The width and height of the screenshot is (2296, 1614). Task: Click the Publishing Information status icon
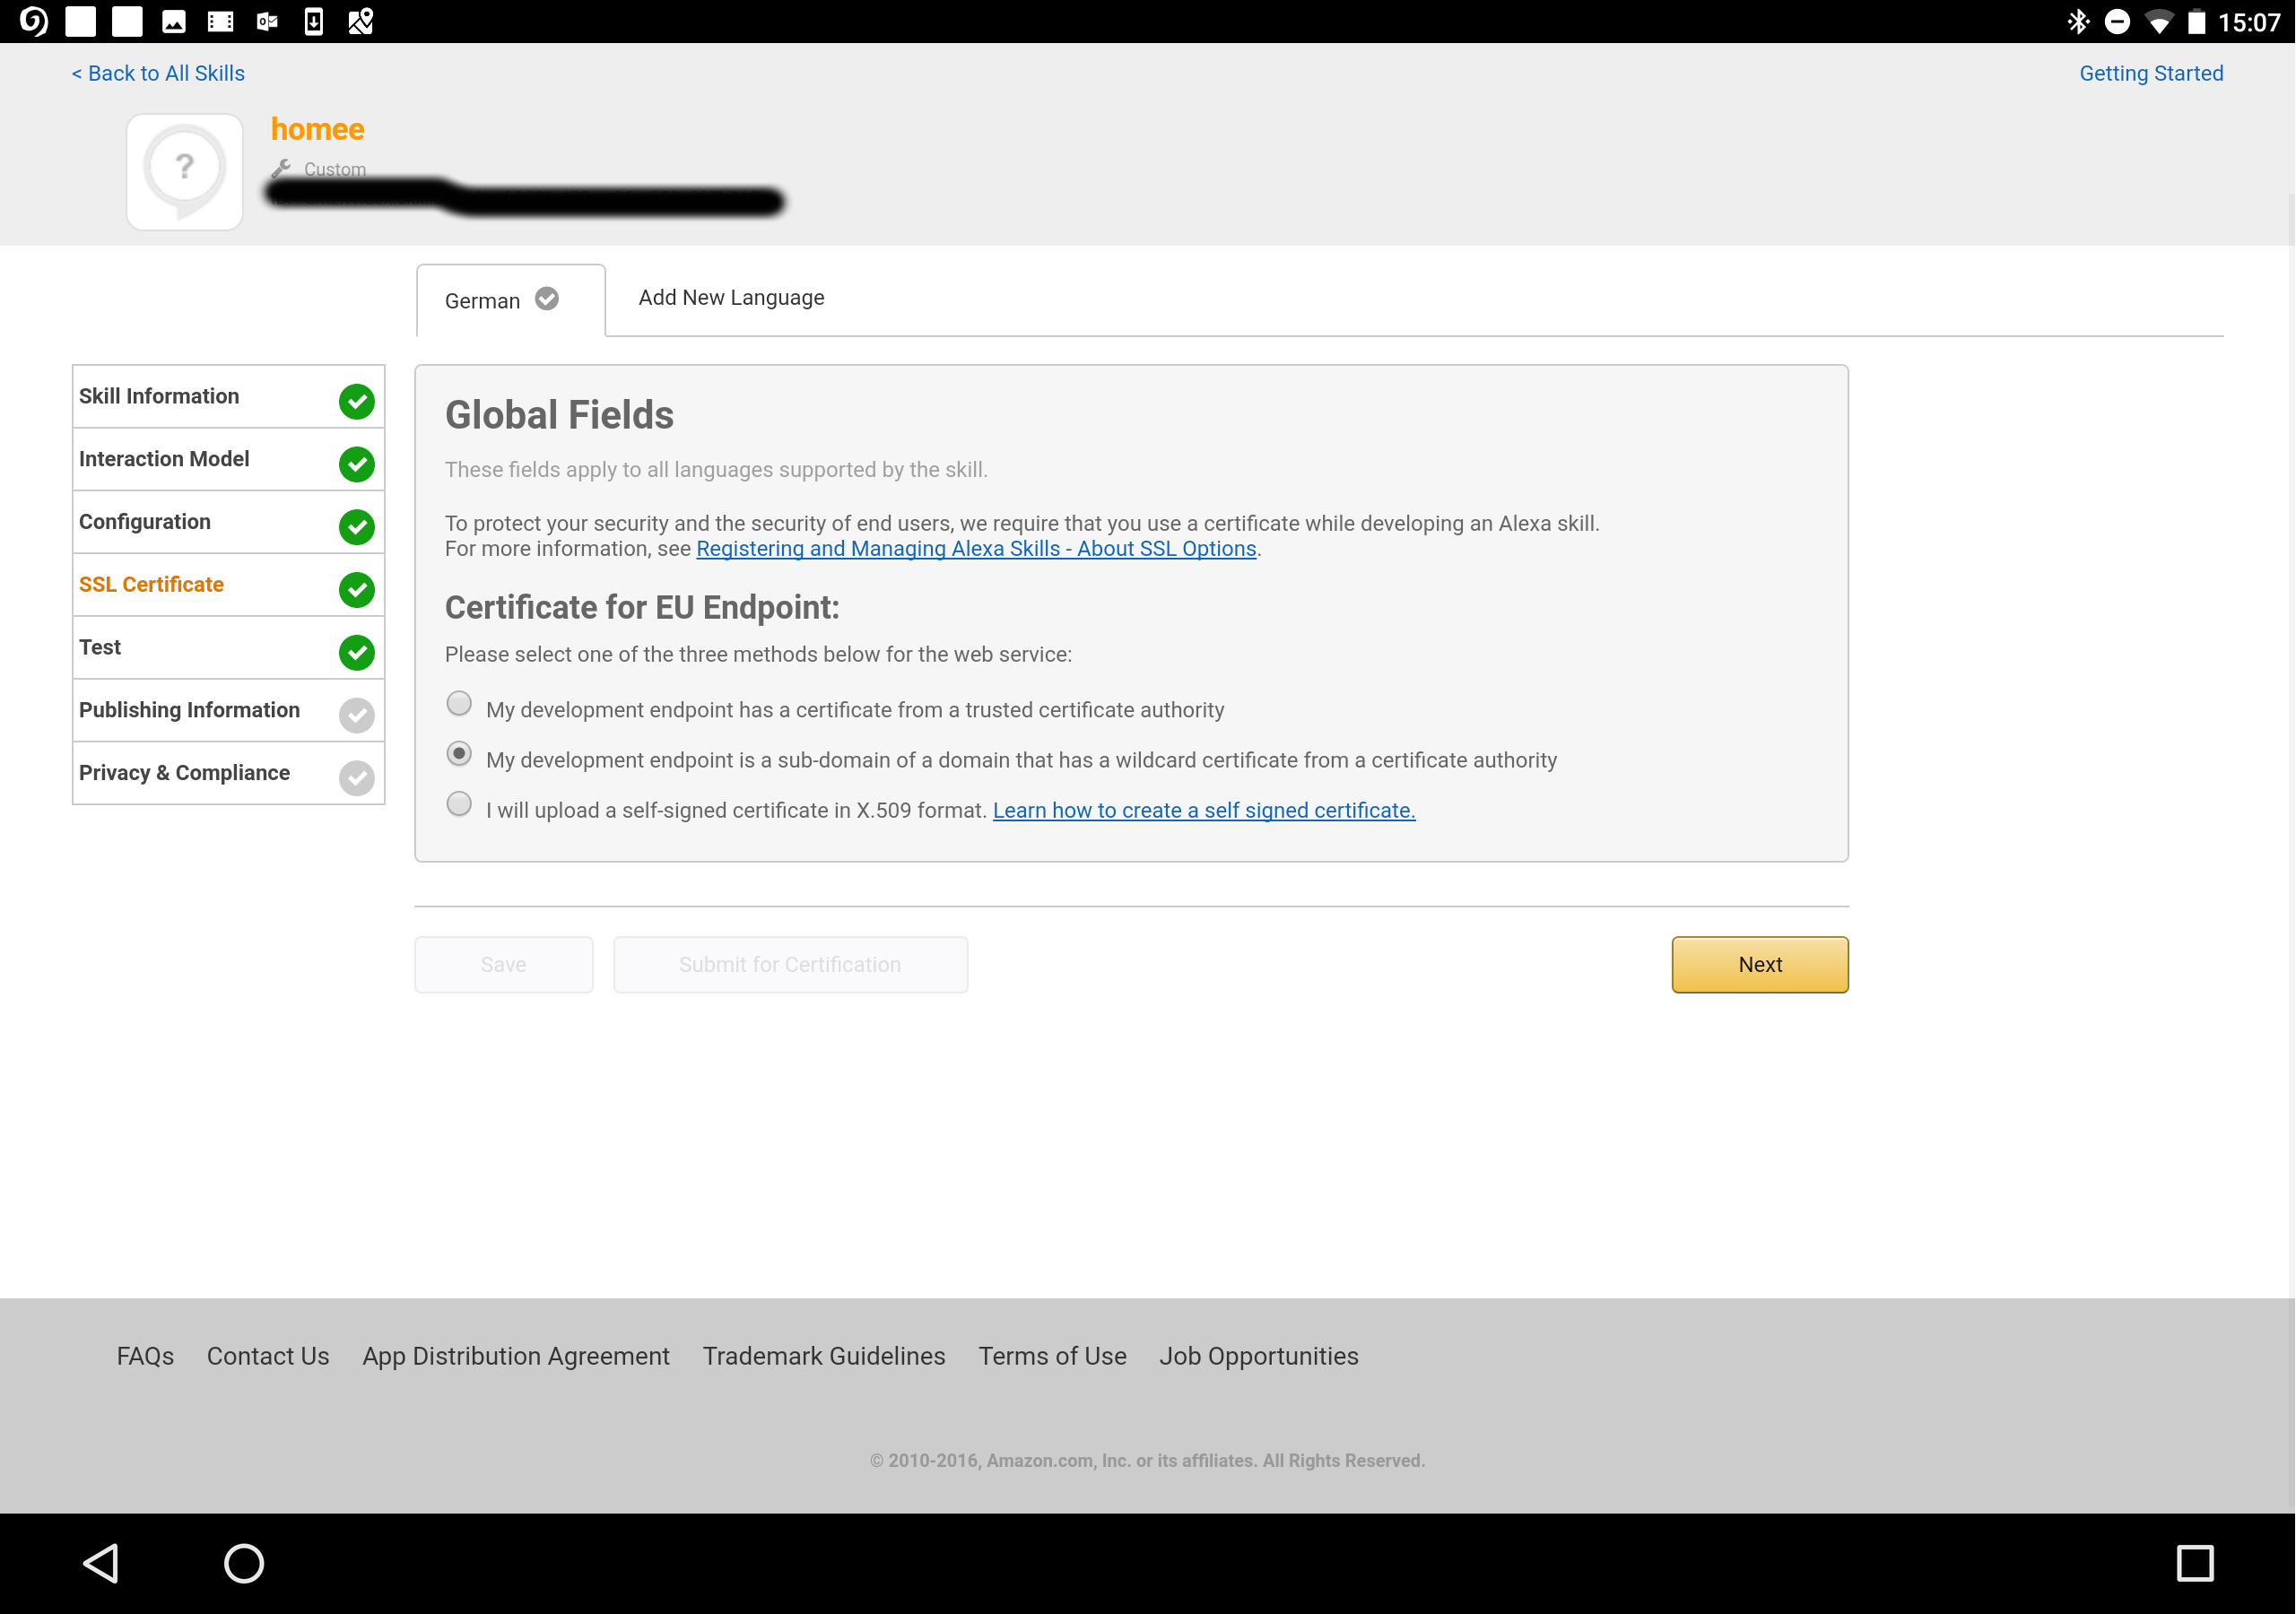(358, 713)
